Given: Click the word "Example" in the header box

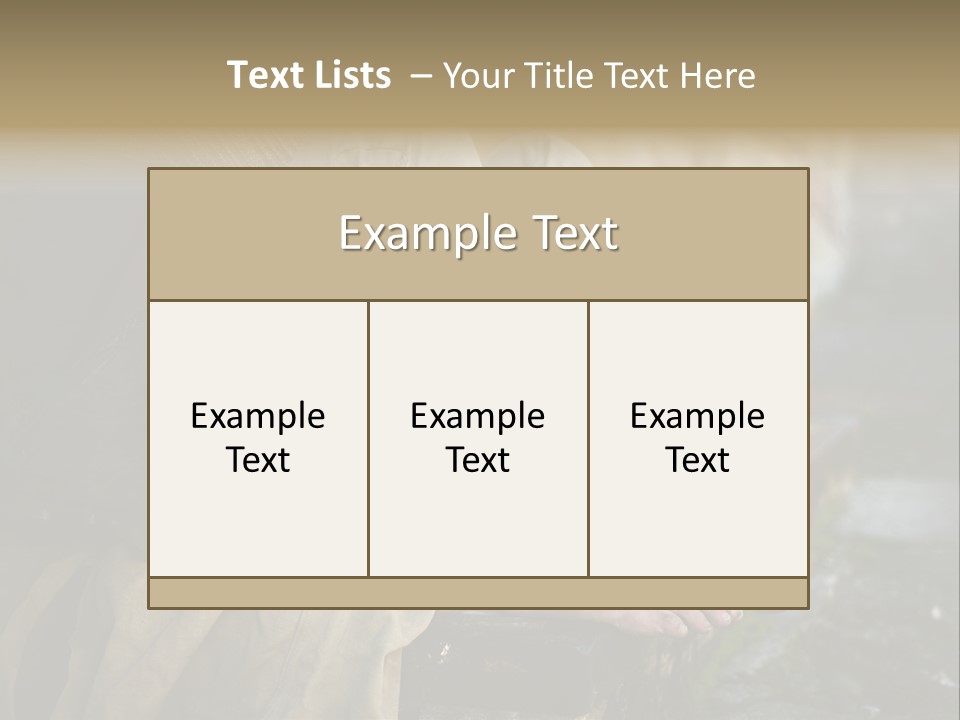Looking at the screenshot, I should 429,234.
